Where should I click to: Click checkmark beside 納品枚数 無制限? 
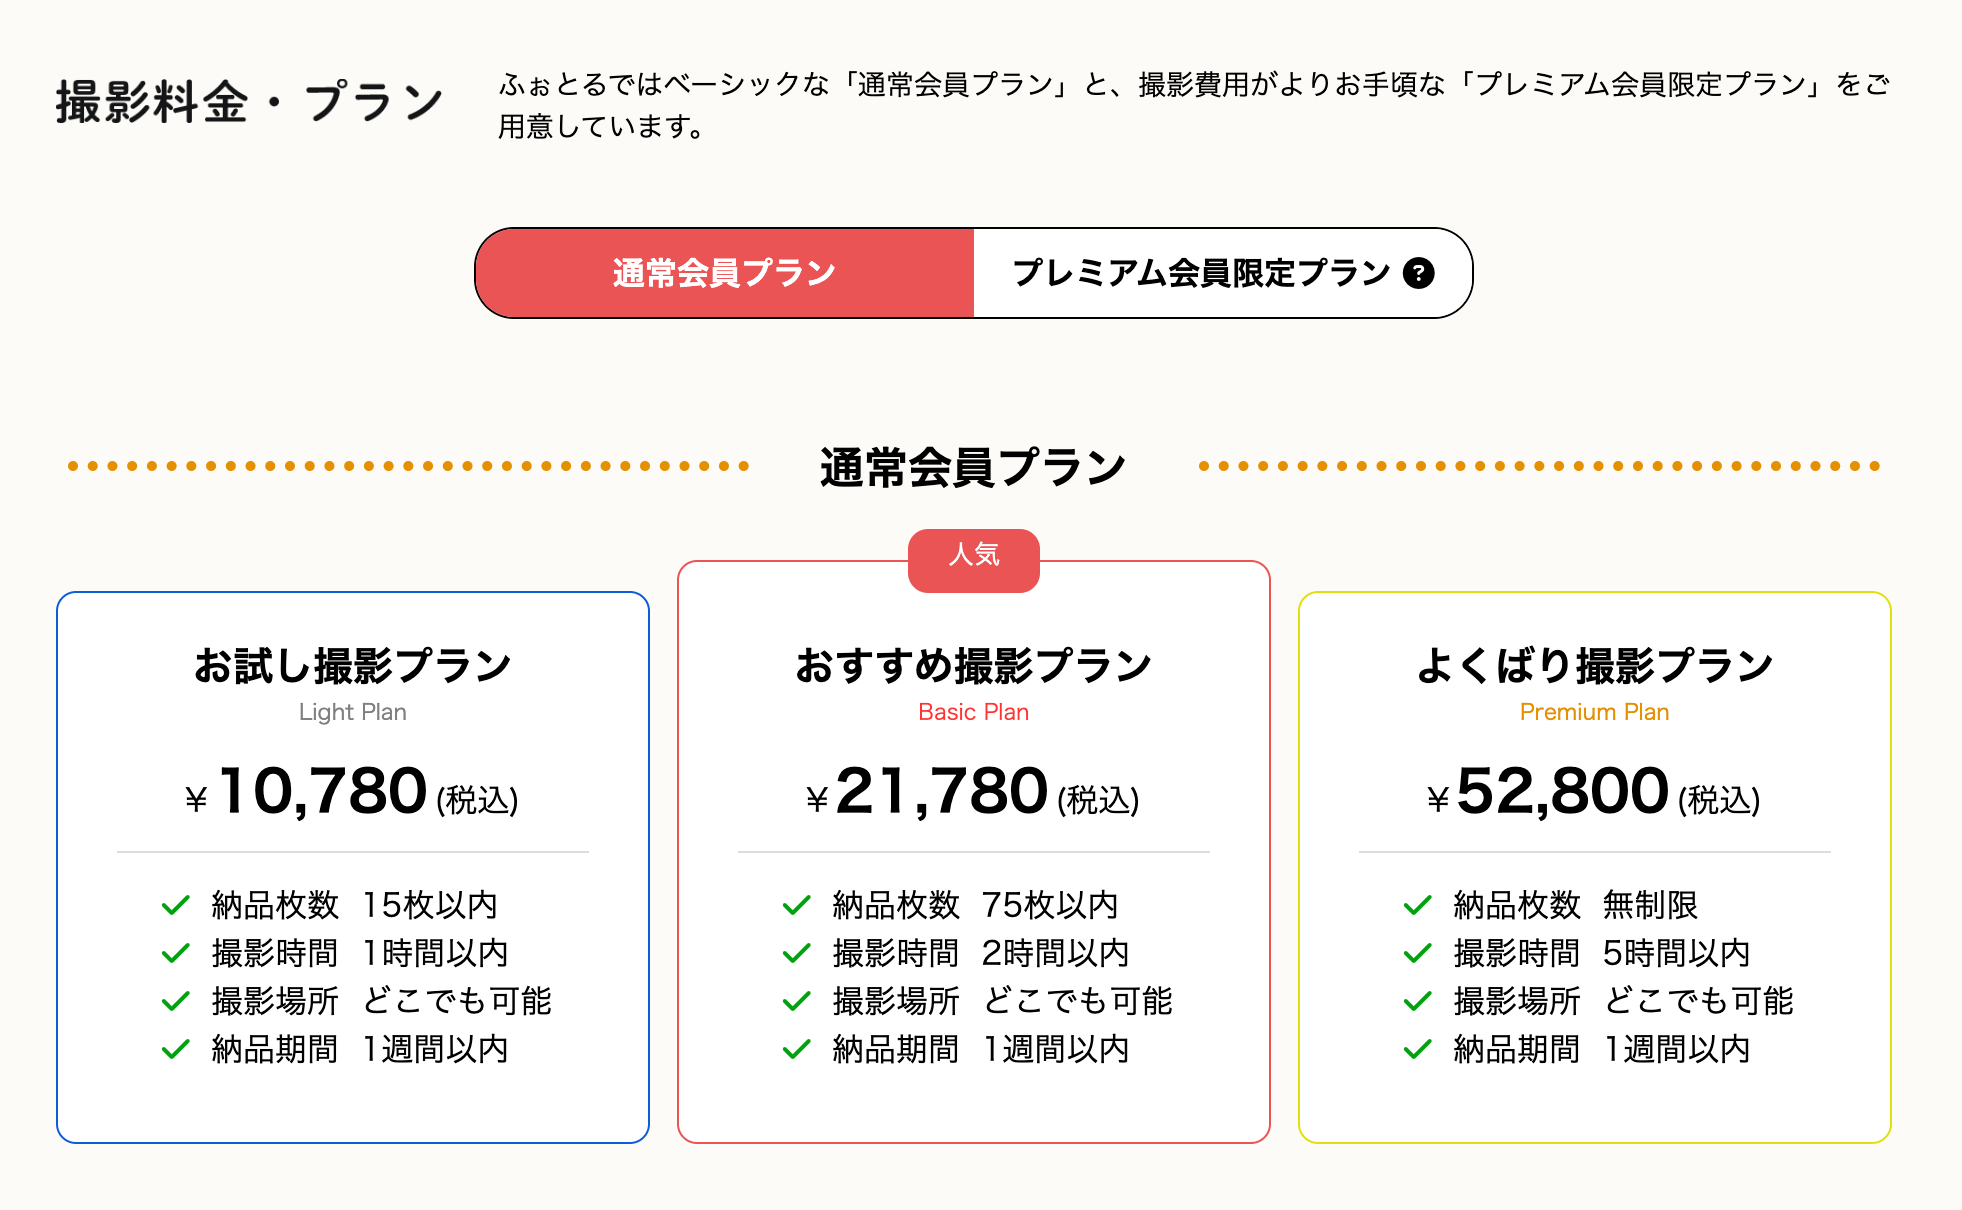1418,905
